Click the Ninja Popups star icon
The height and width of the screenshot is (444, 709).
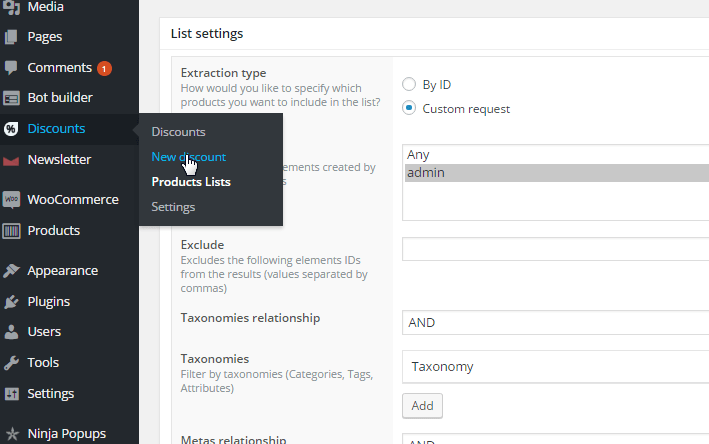(12, 434)
